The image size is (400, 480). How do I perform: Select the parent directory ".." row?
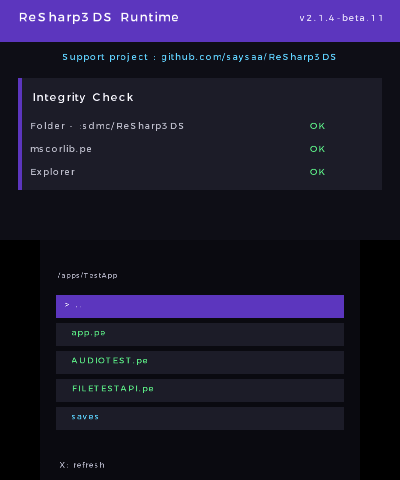[200, 306]
